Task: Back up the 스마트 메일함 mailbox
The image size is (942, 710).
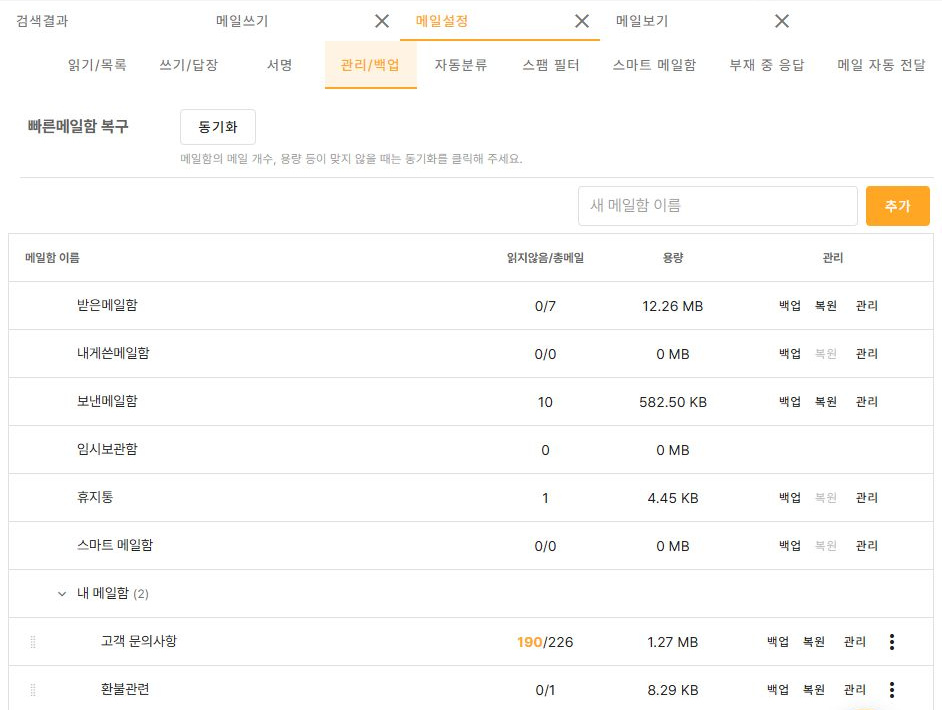Action: point(789,546)
